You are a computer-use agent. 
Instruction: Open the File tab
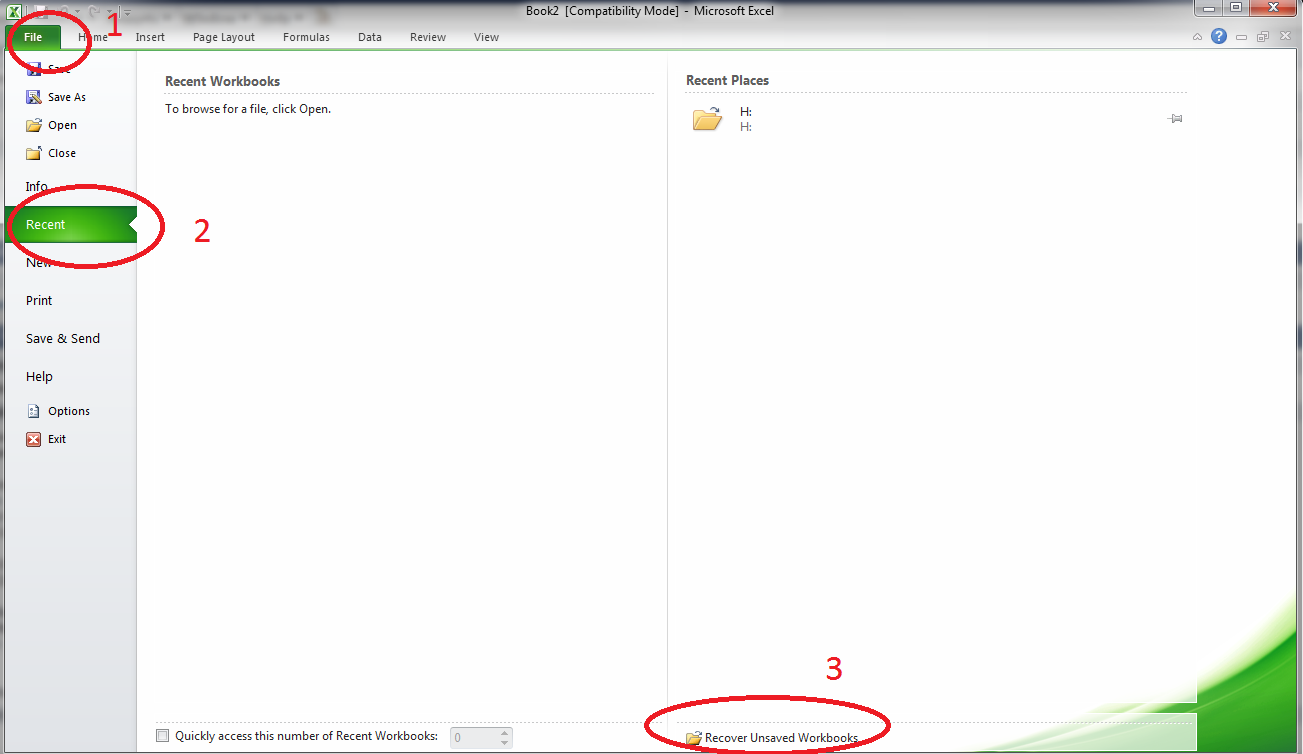tap(33, 37)
